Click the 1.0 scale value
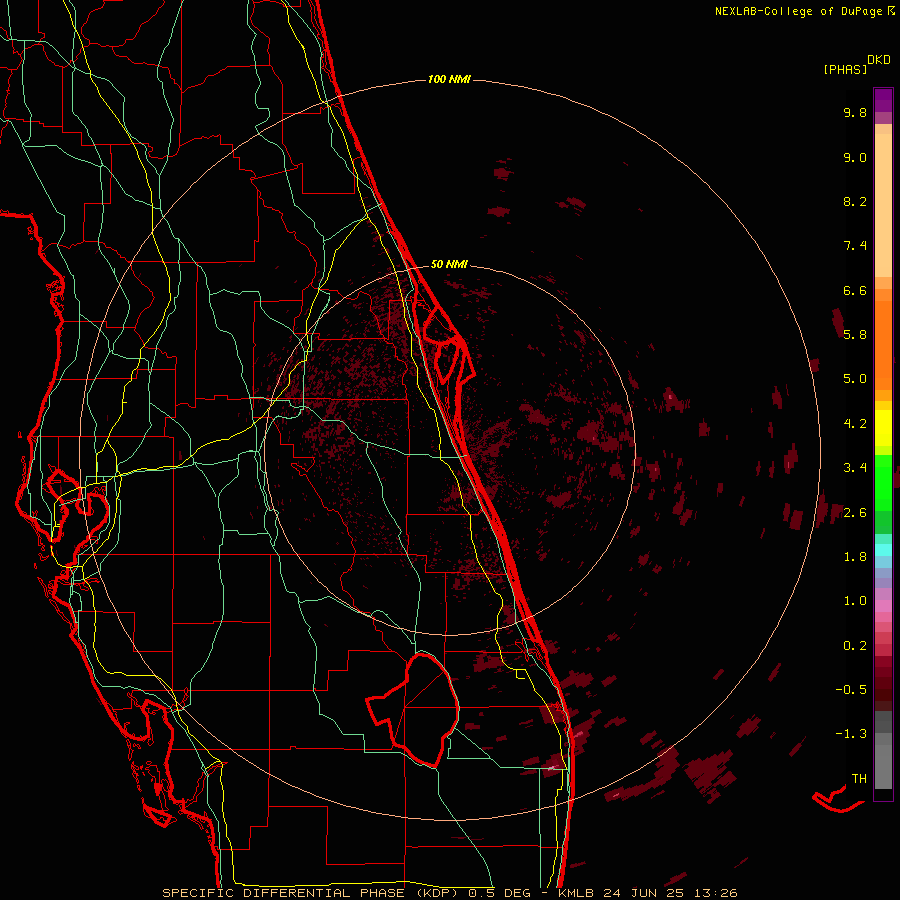Screen dimensions: 900x900 point(855,601)
